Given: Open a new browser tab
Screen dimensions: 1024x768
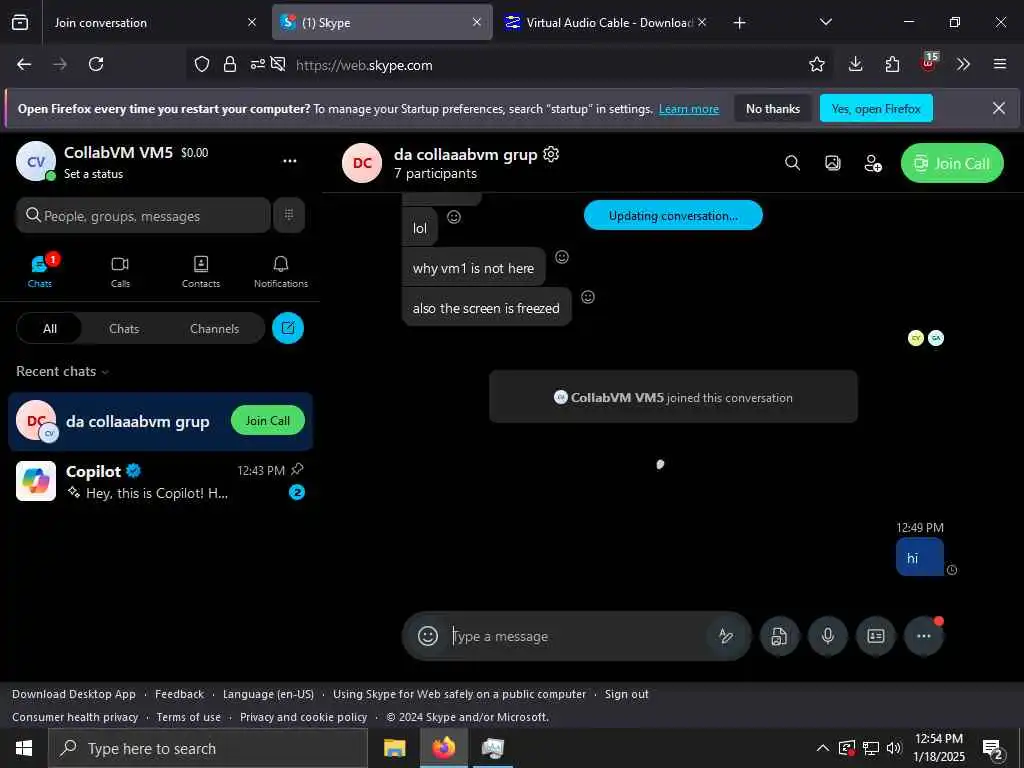Looking at the screenshot, I should 739,23.
